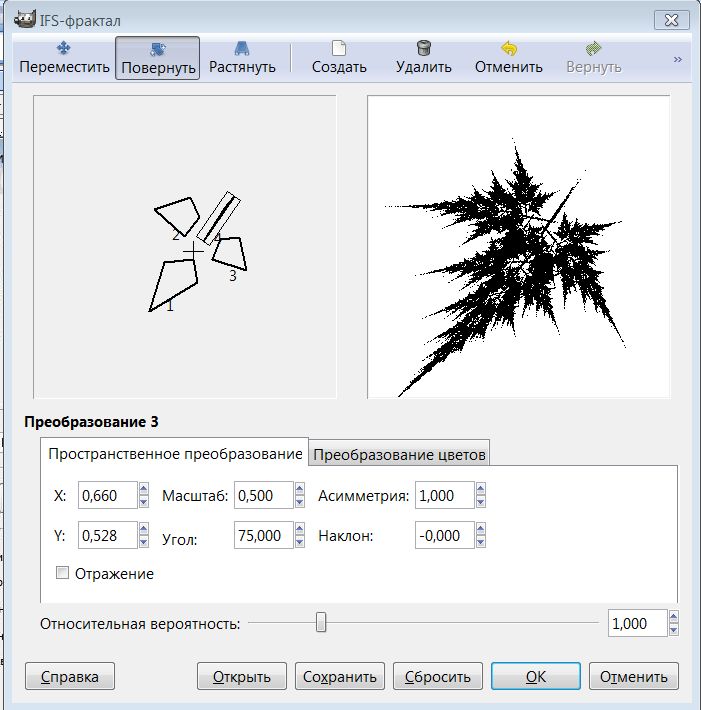Click the Создать (New) transformation icon
Screen dimensions: 701x710
pyautogui.click(x=339, y=48)
